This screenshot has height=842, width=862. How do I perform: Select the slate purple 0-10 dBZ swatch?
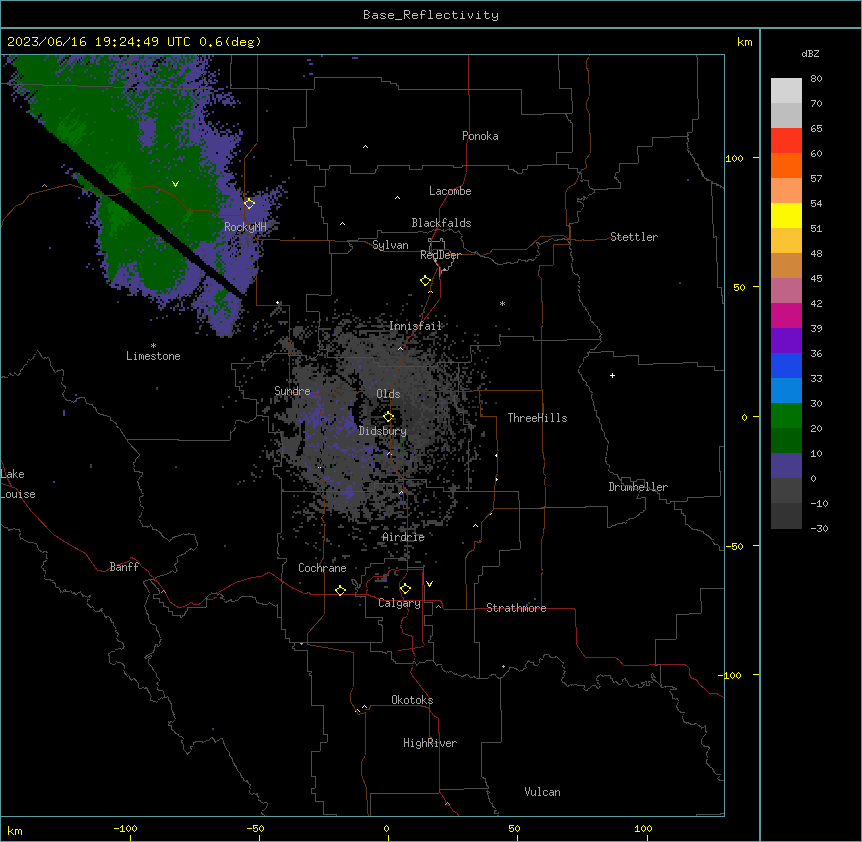click(x=786, y=466)
